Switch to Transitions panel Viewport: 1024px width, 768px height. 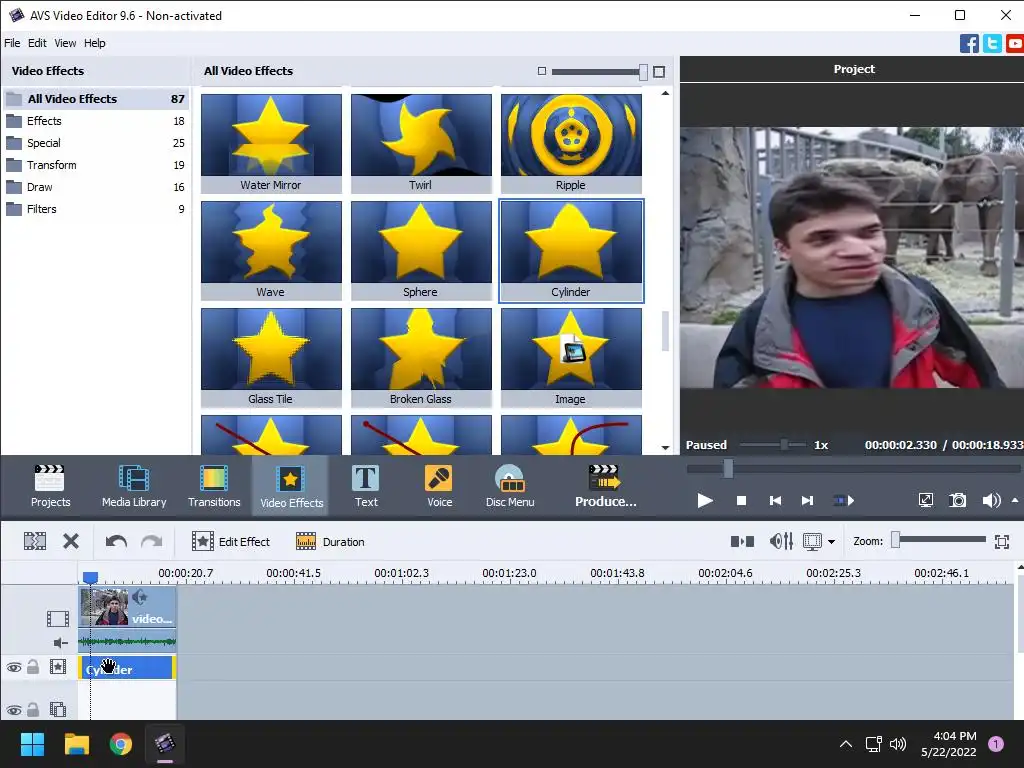214,486
